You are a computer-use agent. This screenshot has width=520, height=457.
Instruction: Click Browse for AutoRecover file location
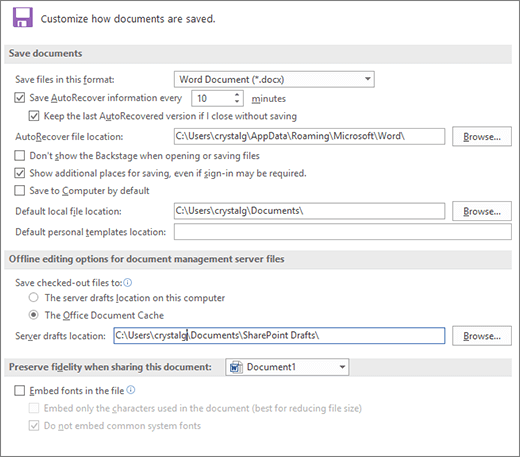(482, 136)
